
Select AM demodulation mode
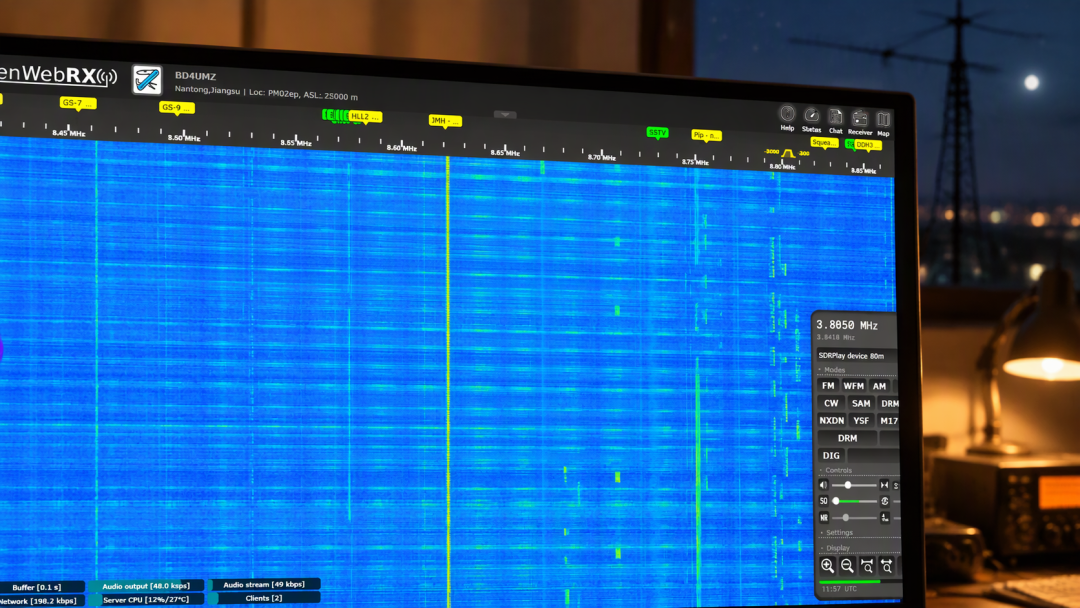(x=879, y=386)
